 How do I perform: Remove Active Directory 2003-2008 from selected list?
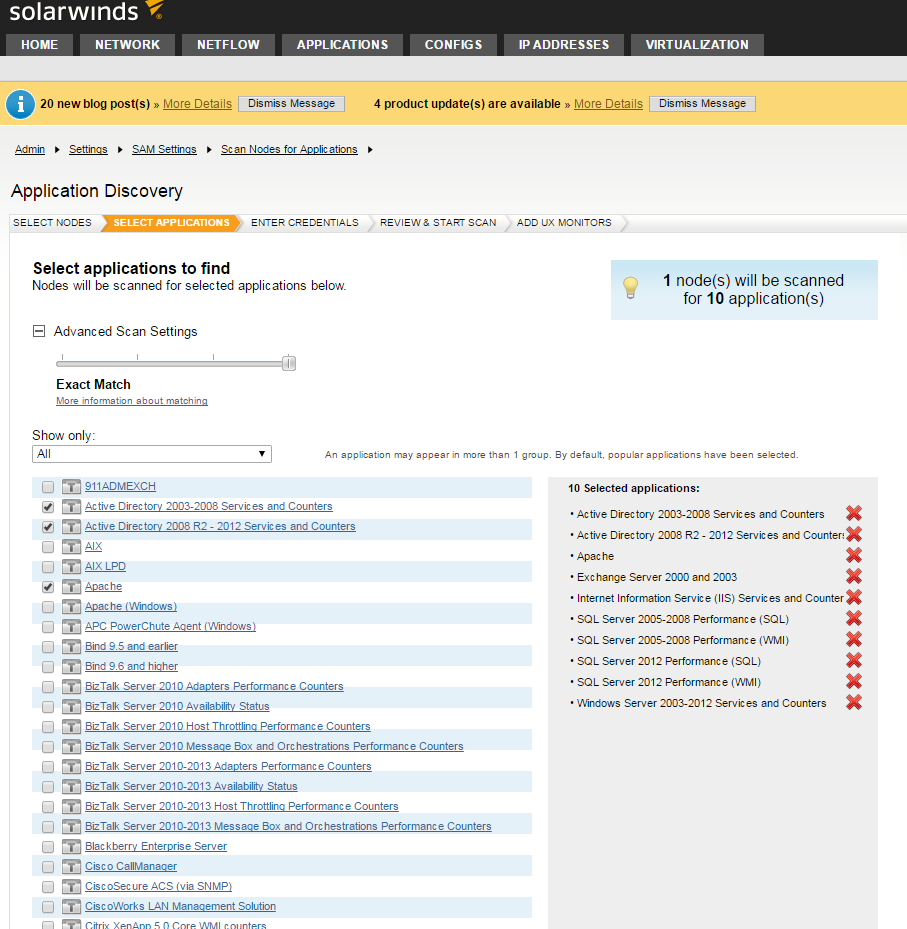coord(854,513)
